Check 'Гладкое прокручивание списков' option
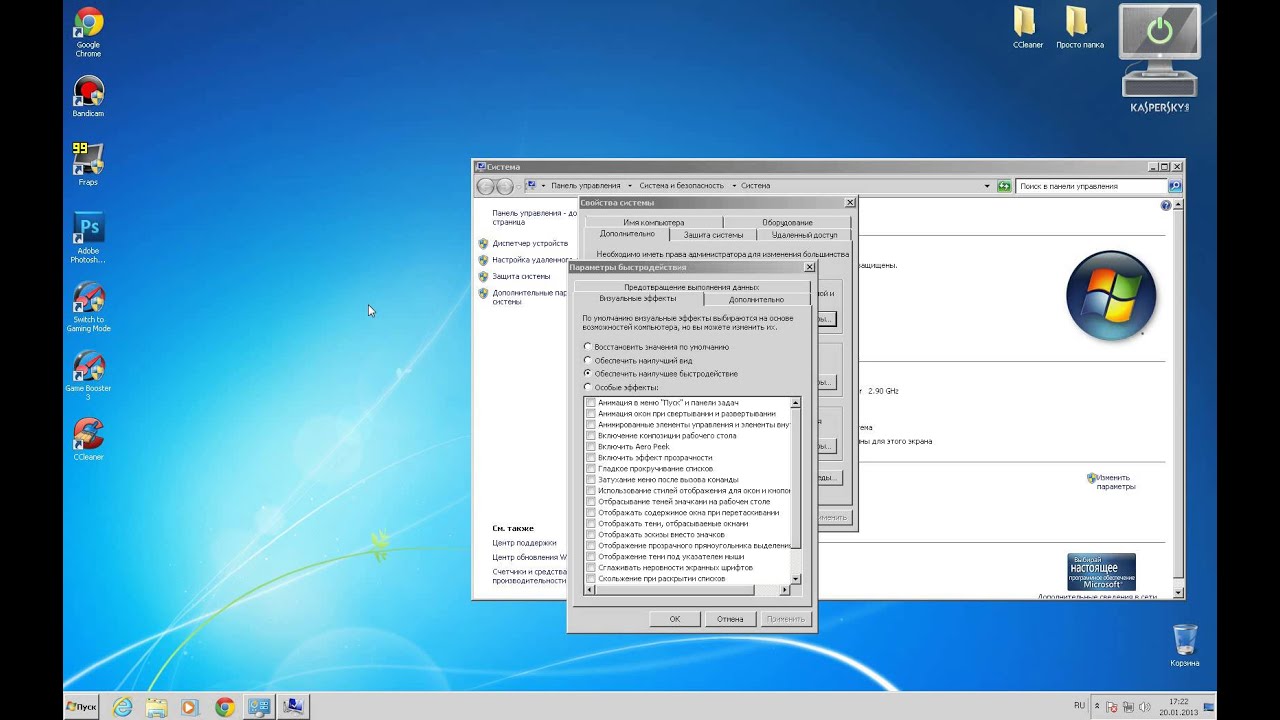 click(x=591, y=468)
